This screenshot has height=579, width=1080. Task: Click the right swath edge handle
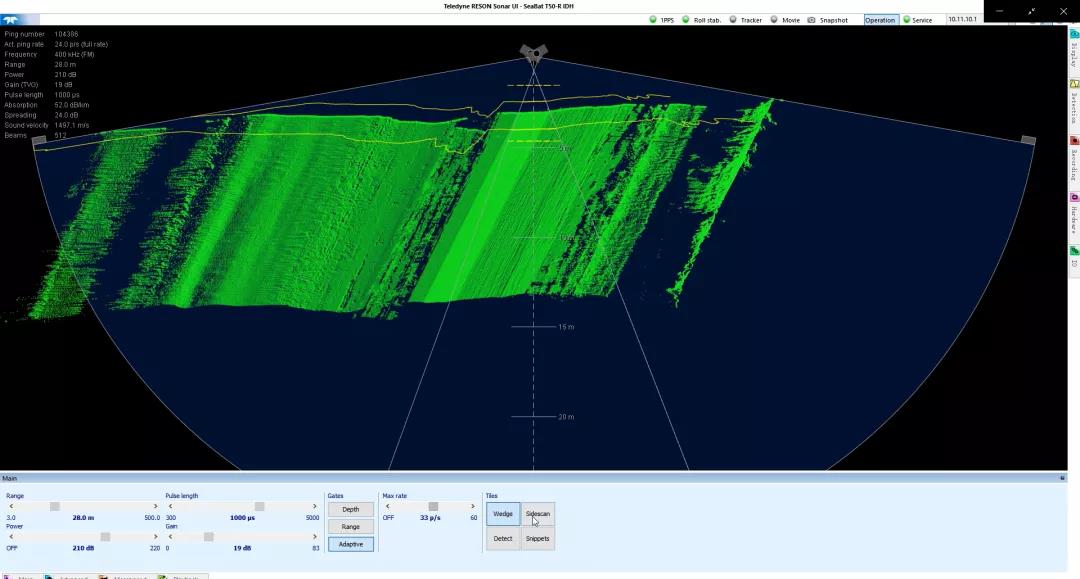[1028, 141]
